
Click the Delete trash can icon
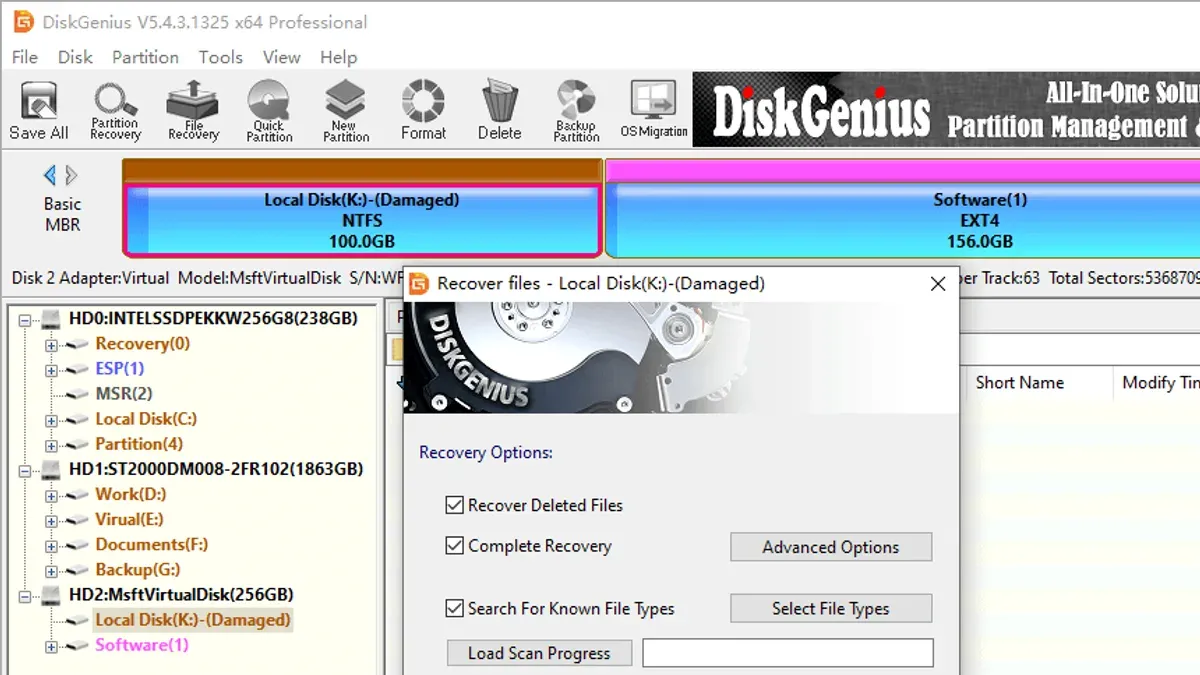click(x=499, y=111)
